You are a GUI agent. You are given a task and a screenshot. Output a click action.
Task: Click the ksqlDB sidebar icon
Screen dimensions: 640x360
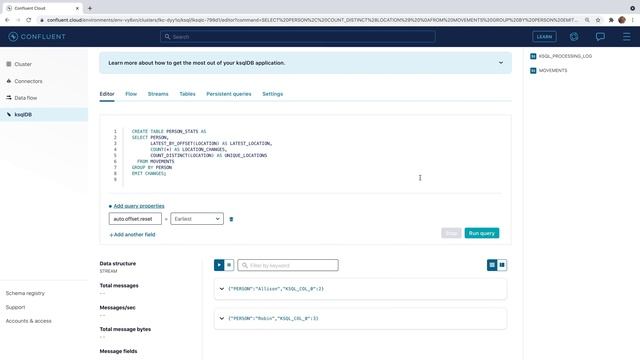point(9,114)
